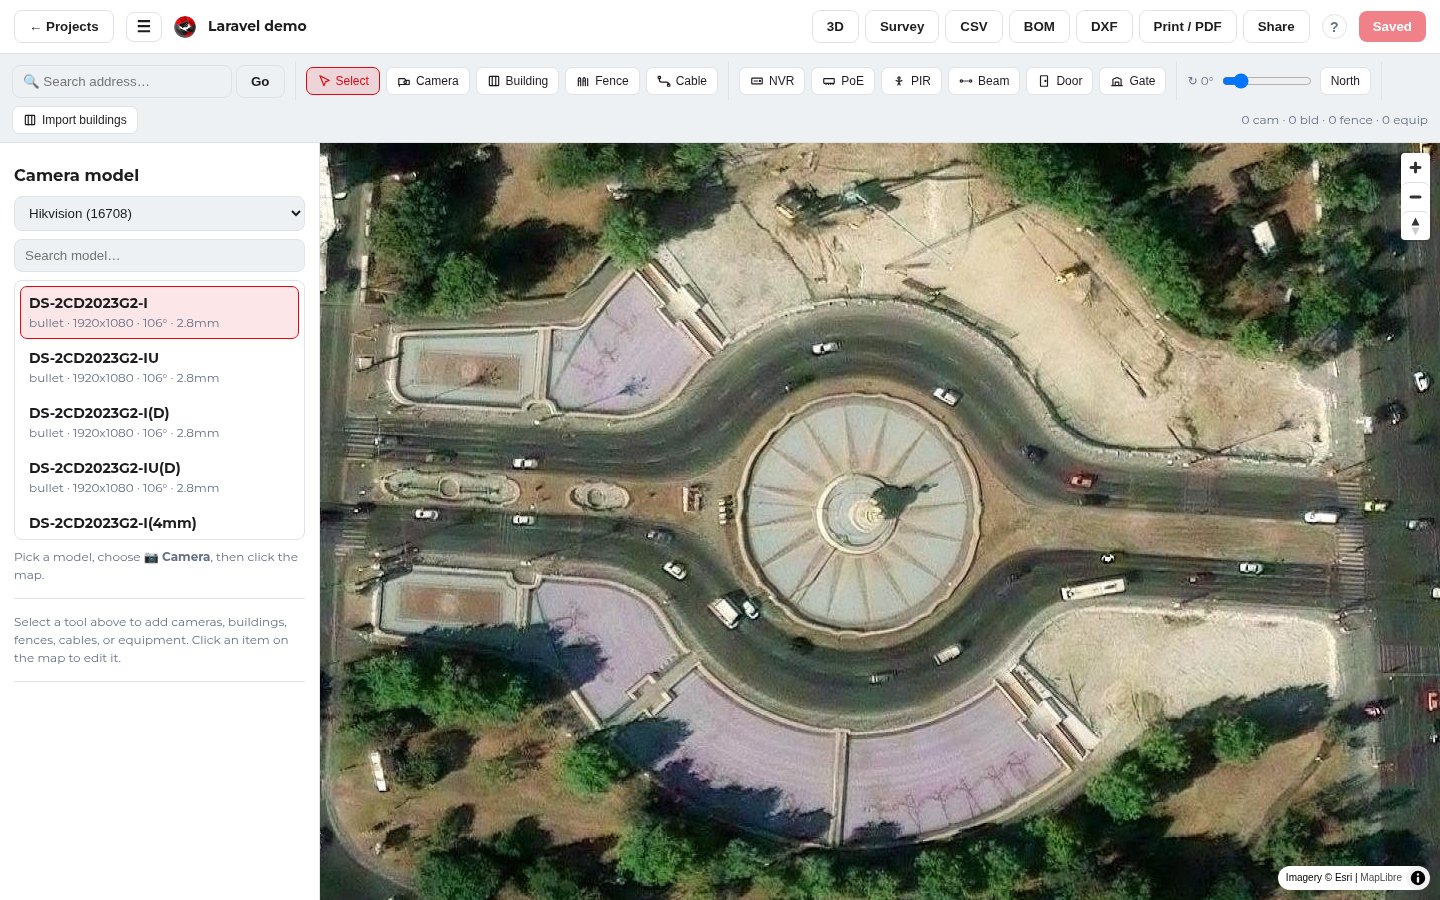
Task: Select camera model DS-2CD2023G2-I(D)
Action: pos(159,422)
